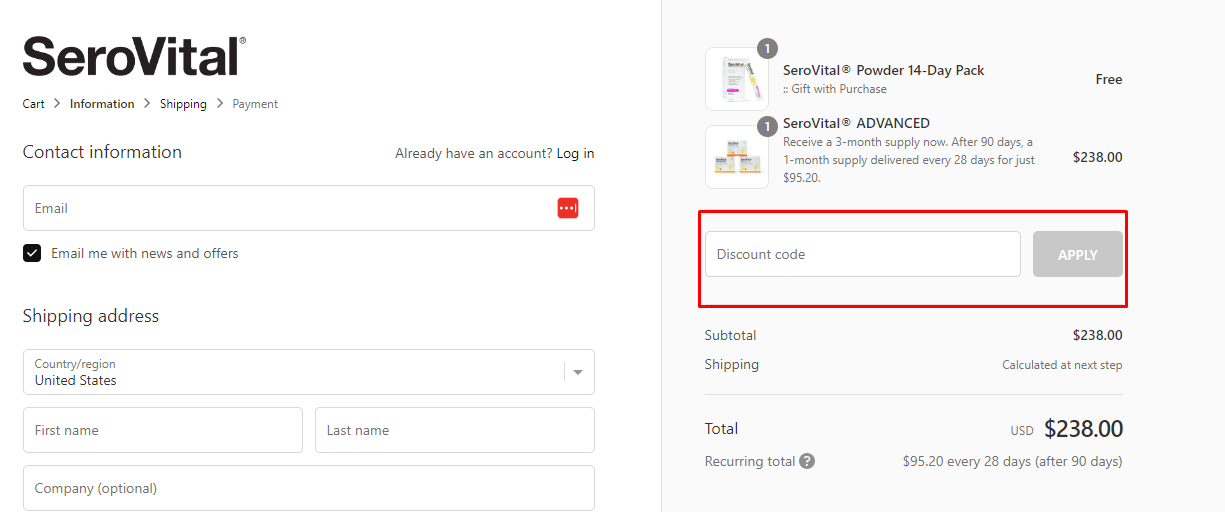Select the Information breadcrumb step
Viewport: 1225px width, 512px height.
[x=102, y=104]
